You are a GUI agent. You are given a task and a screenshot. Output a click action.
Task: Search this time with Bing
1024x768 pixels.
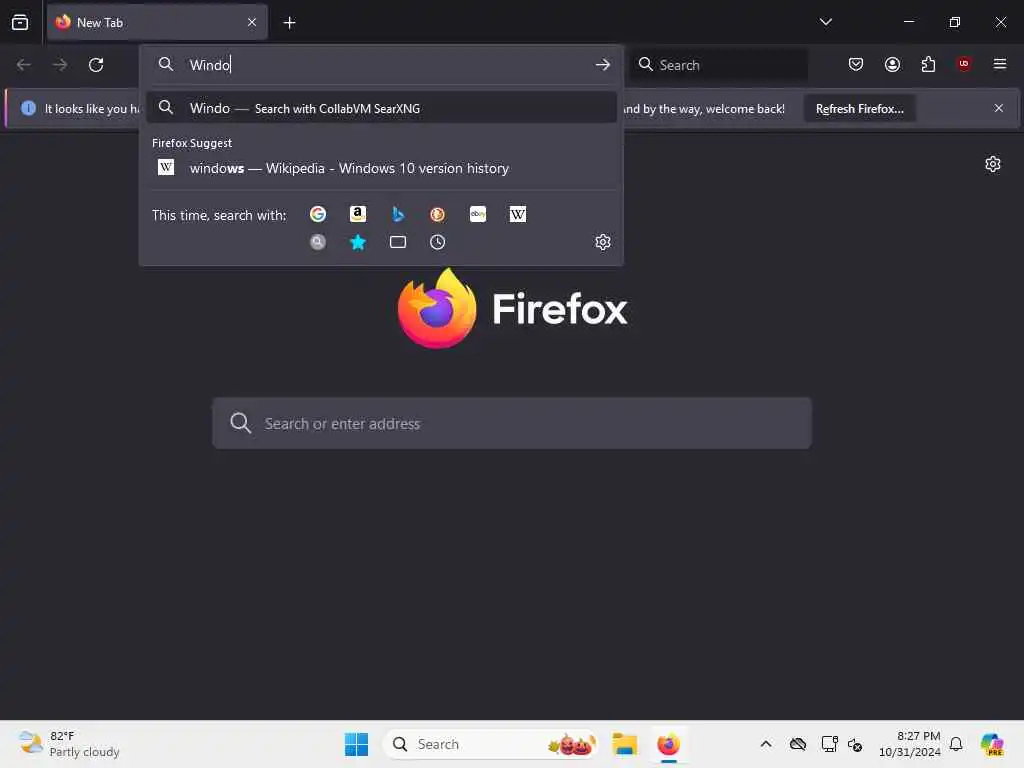click(x=398, y=214)
